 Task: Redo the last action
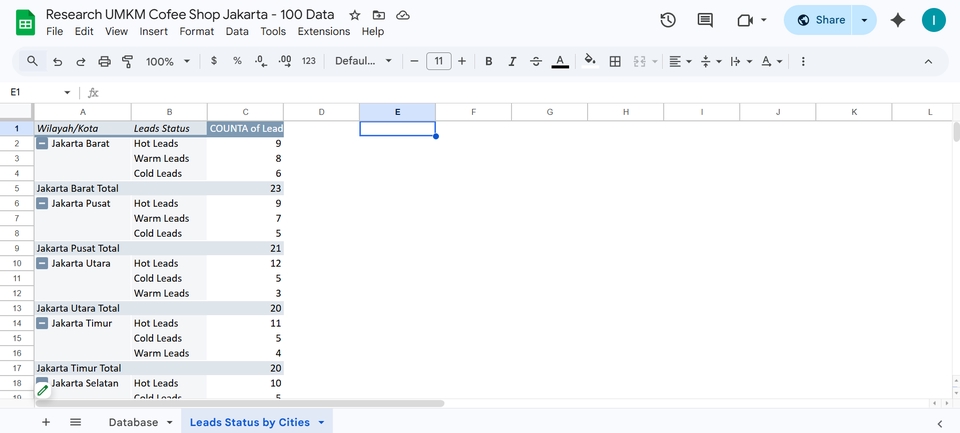[81, 61]
